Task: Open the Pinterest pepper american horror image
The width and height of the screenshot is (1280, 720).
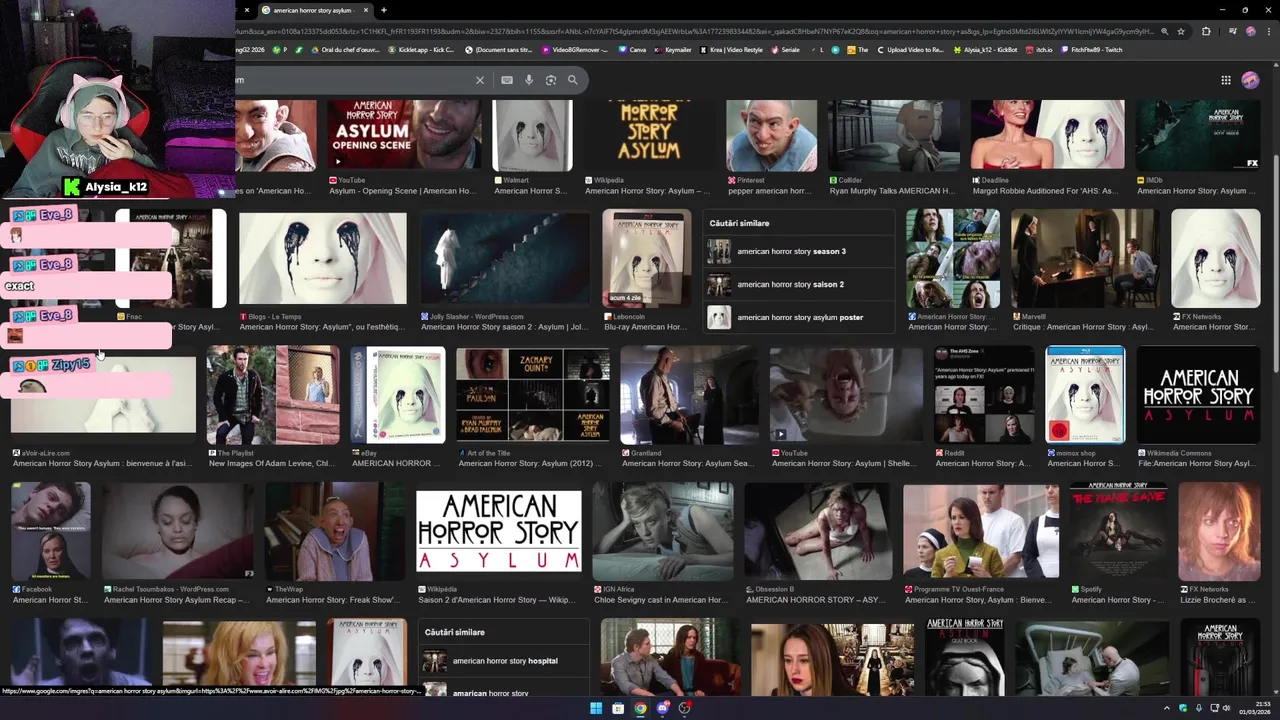Action: click(771, 135)
